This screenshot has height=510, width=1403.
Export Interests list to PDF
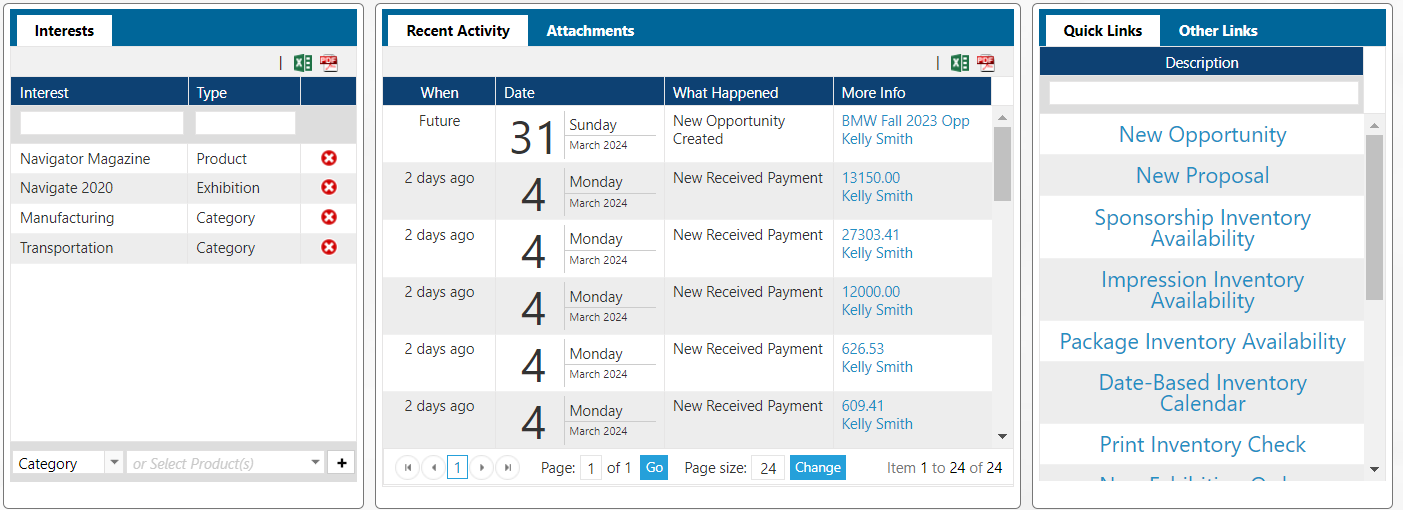point(329,63)
